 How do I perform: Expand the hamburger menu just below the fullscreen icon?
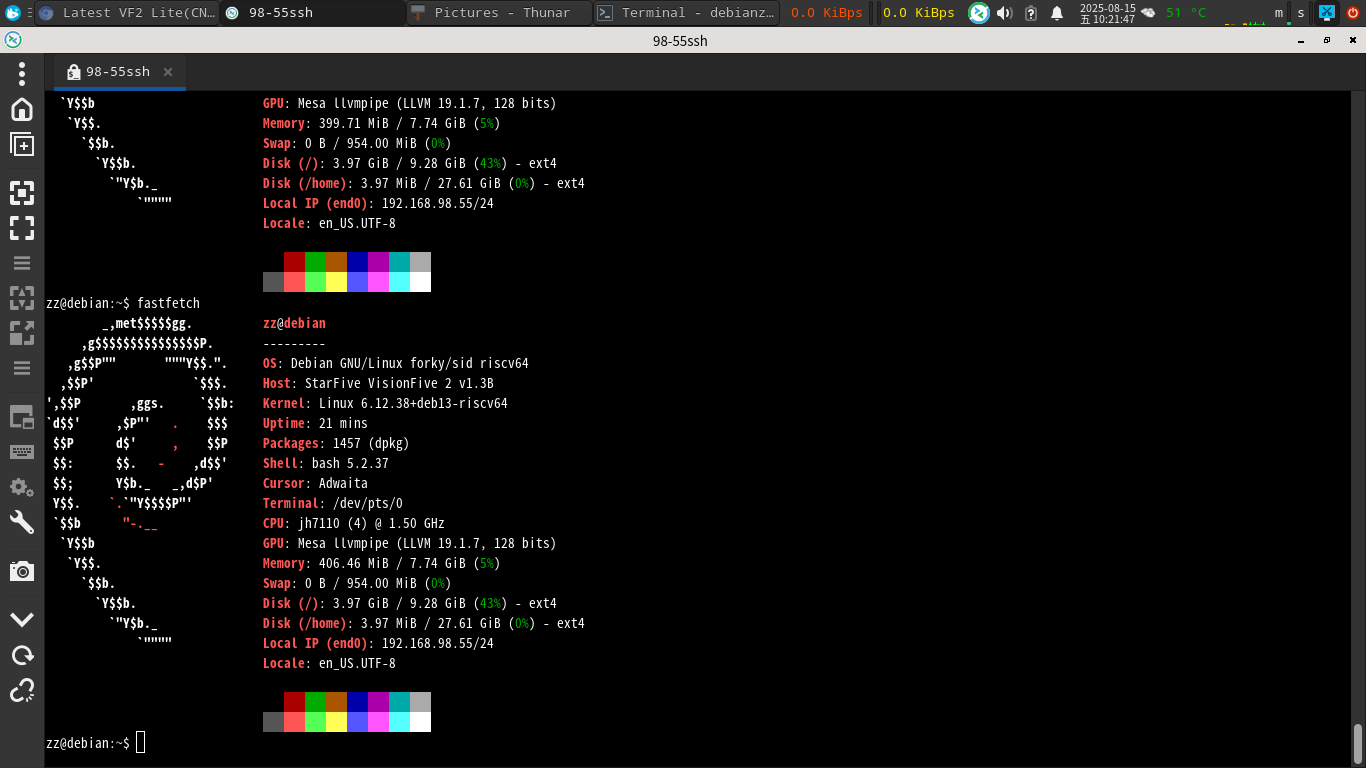point(22,263)
